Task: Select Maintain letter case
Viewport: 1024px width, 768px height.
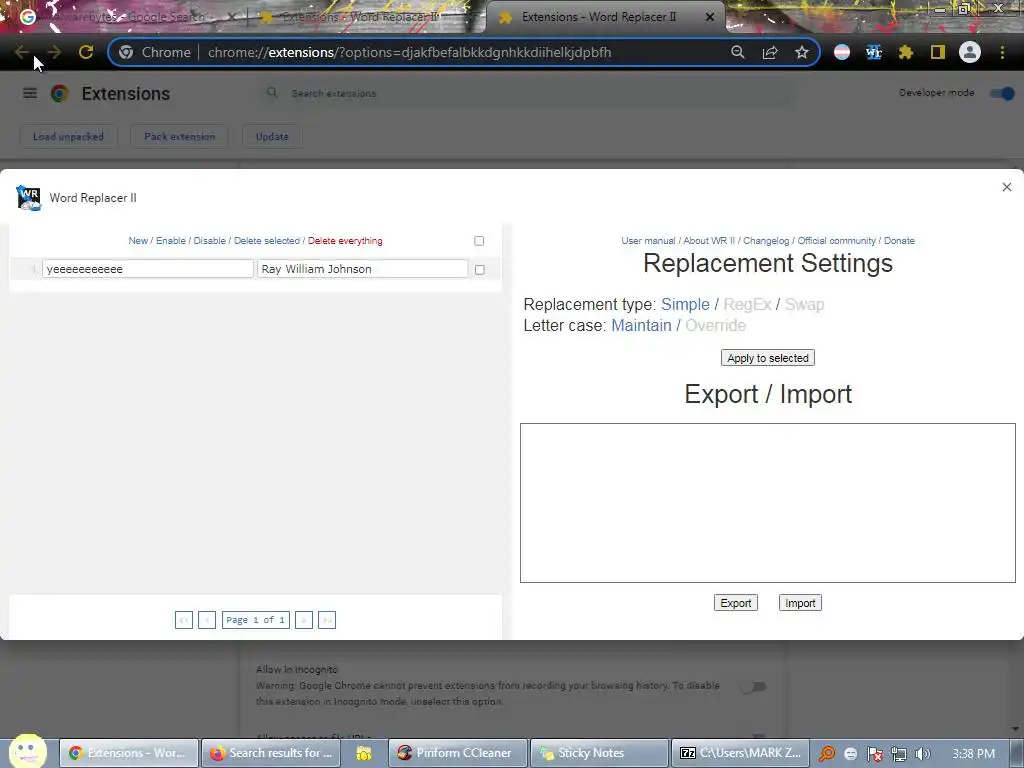Action: [641, 325]
